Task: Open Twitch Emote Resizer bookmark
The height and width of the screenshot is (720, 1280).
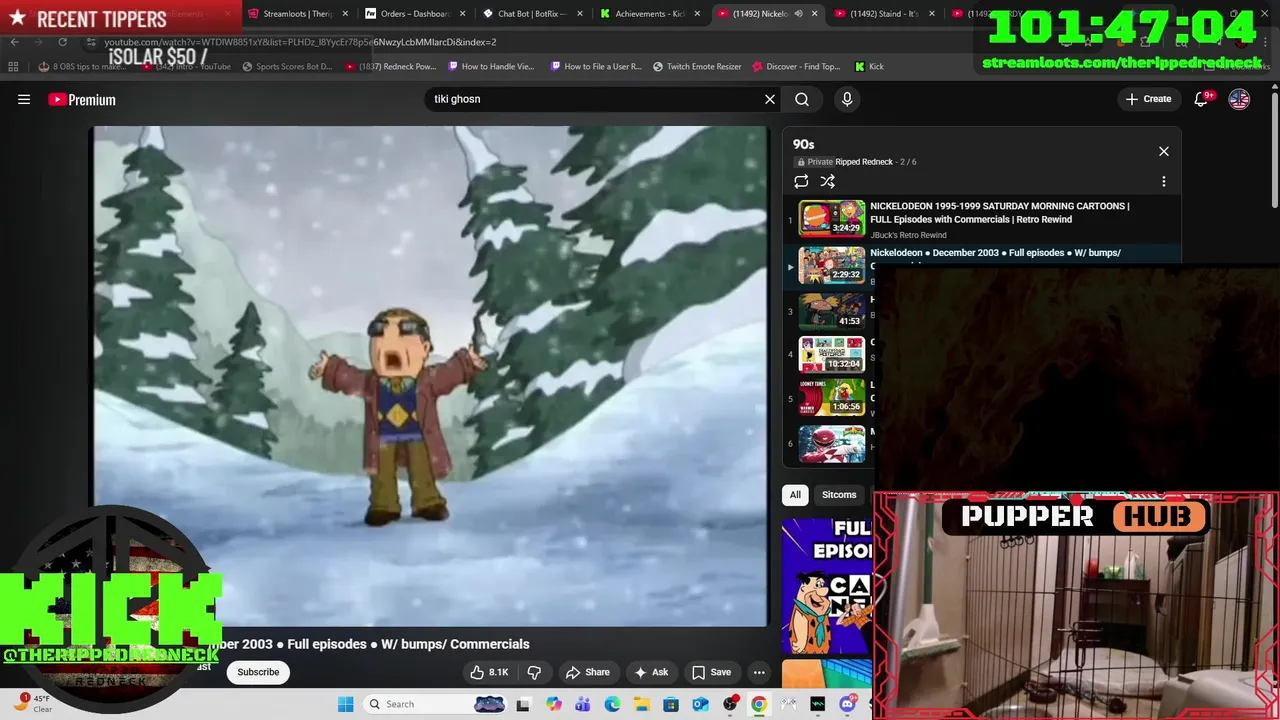Action: coord(697,67)
